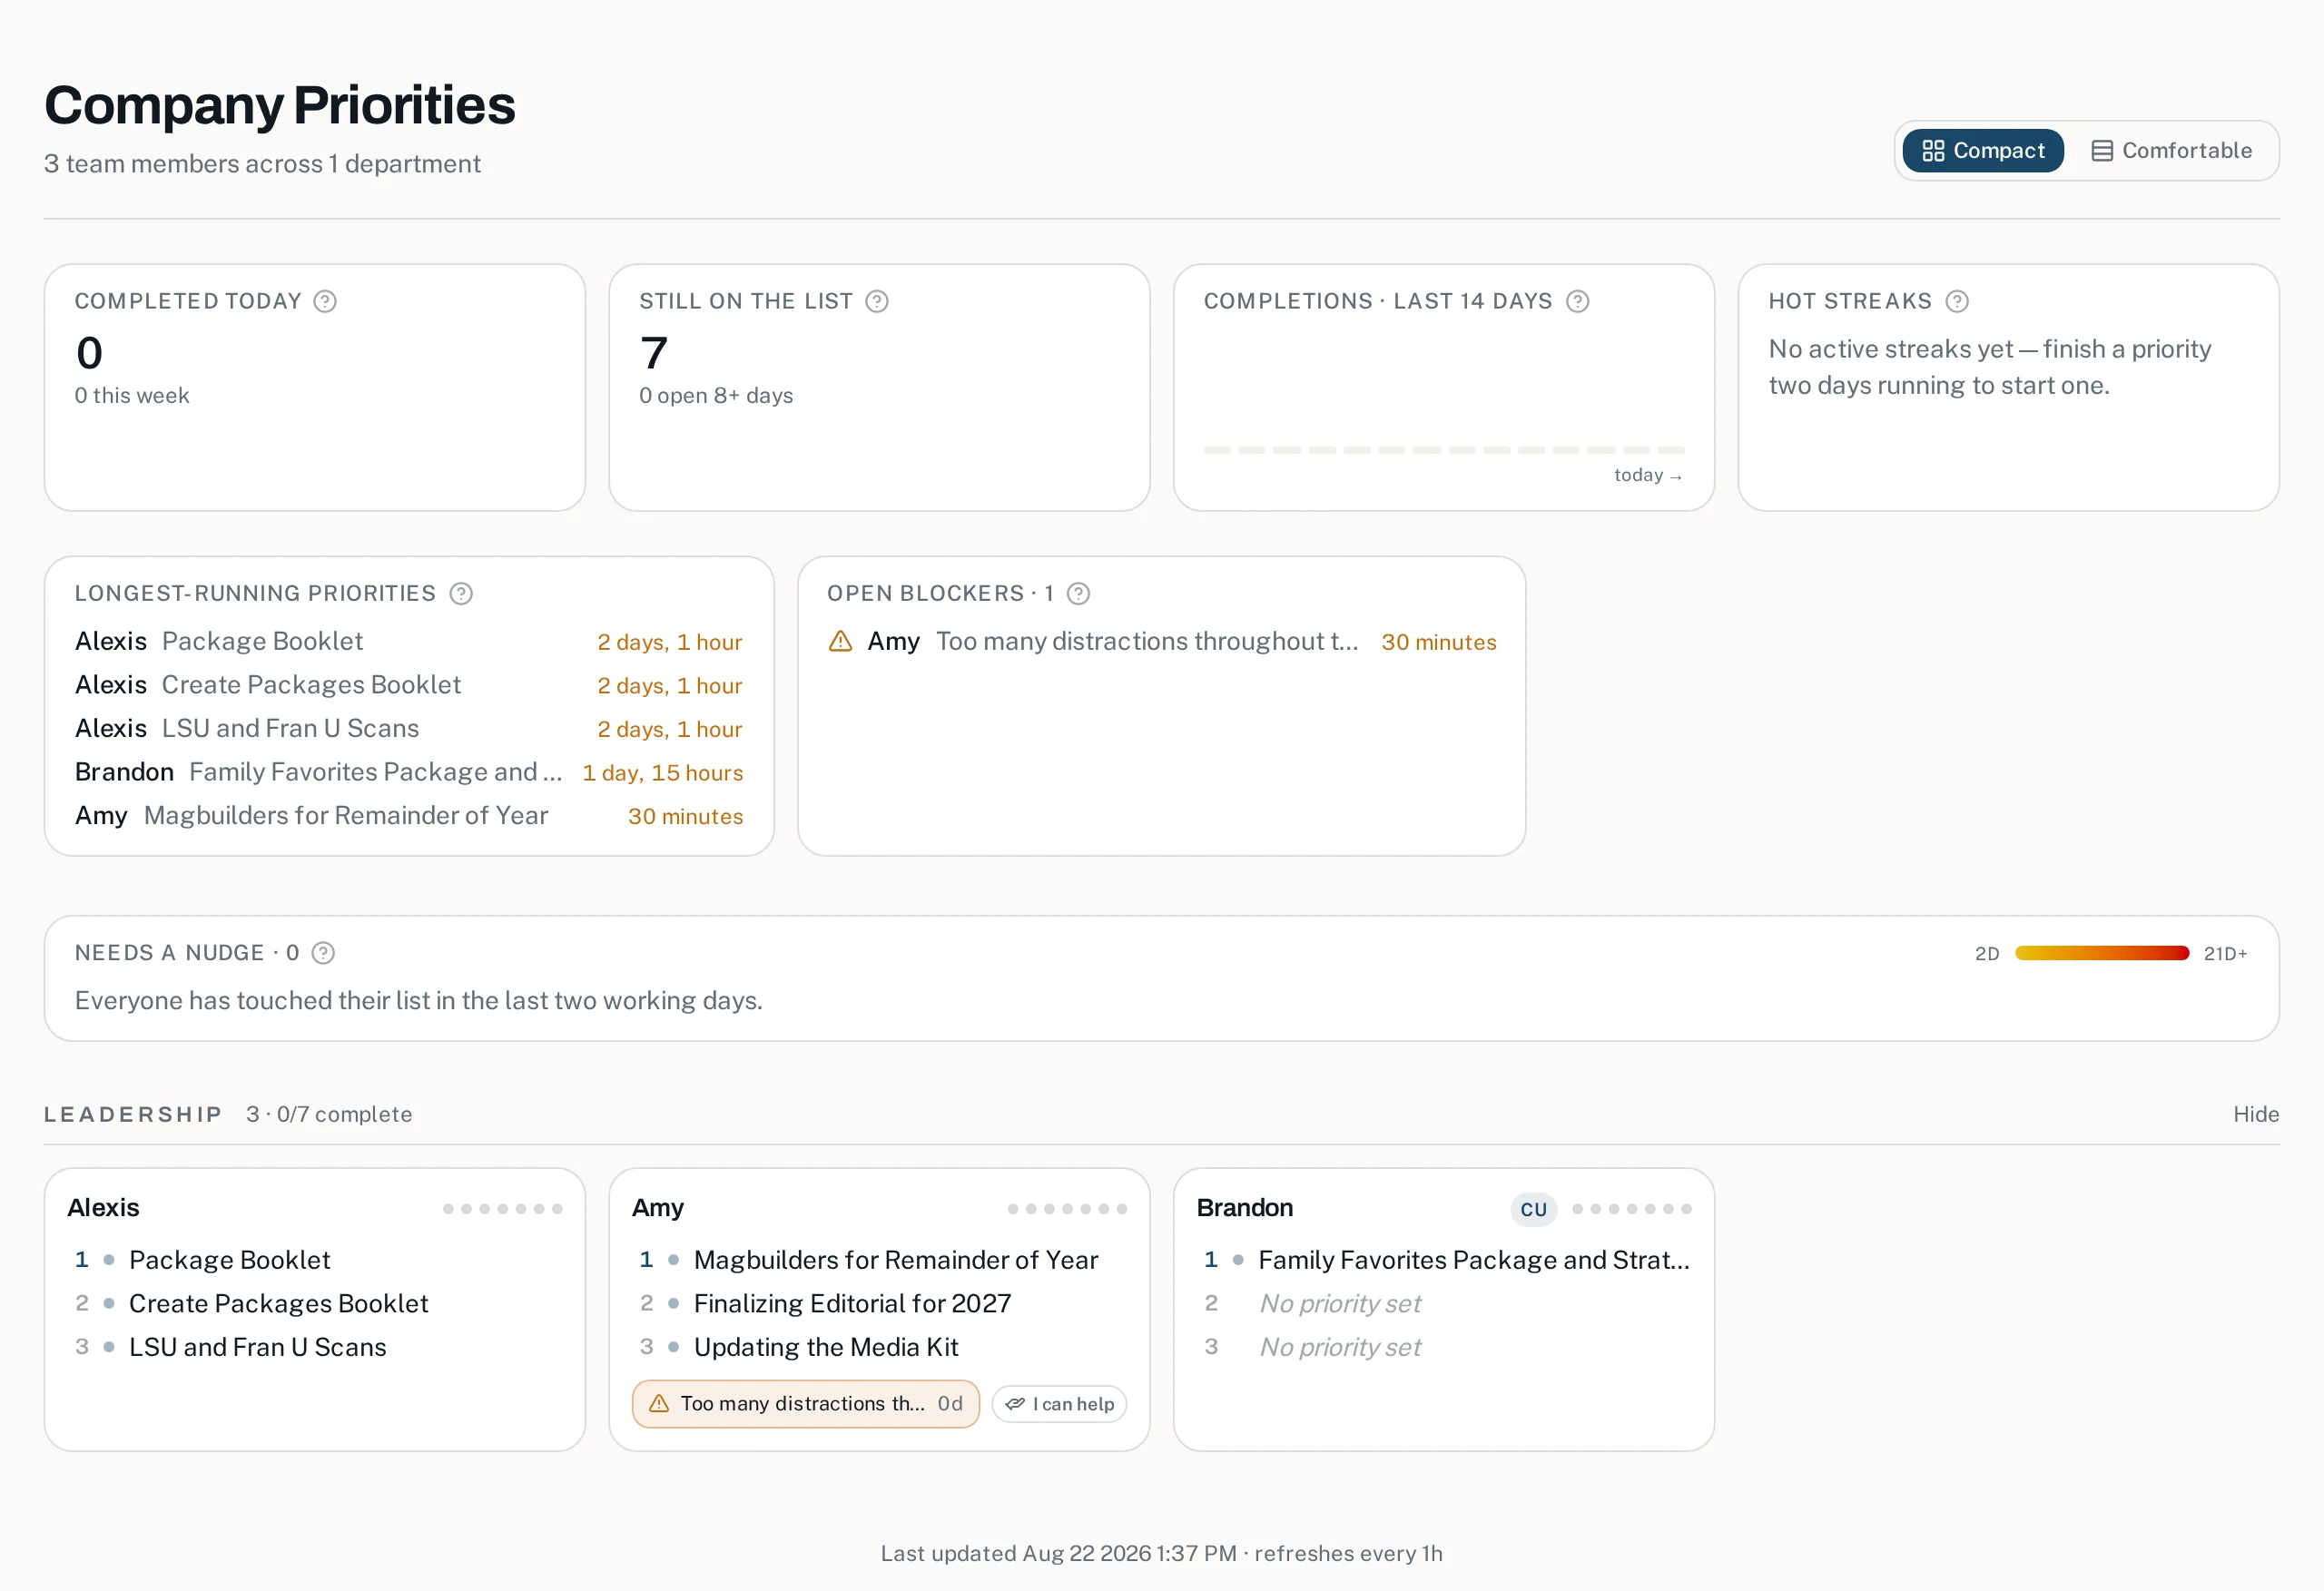This screenshot has height=1591, width=2324.
Task: Open Alexis 'Package Booklet' in longest-running list
Action: coord(409,641)
